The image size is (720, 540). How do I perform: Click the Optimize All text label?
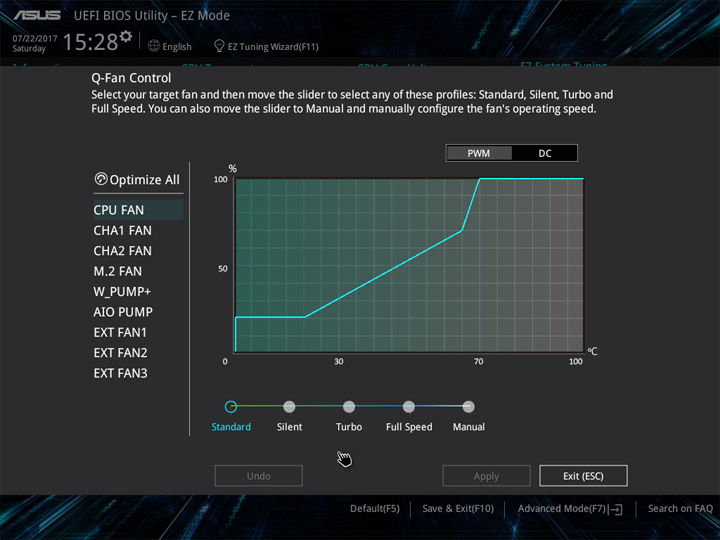point(145,180)
